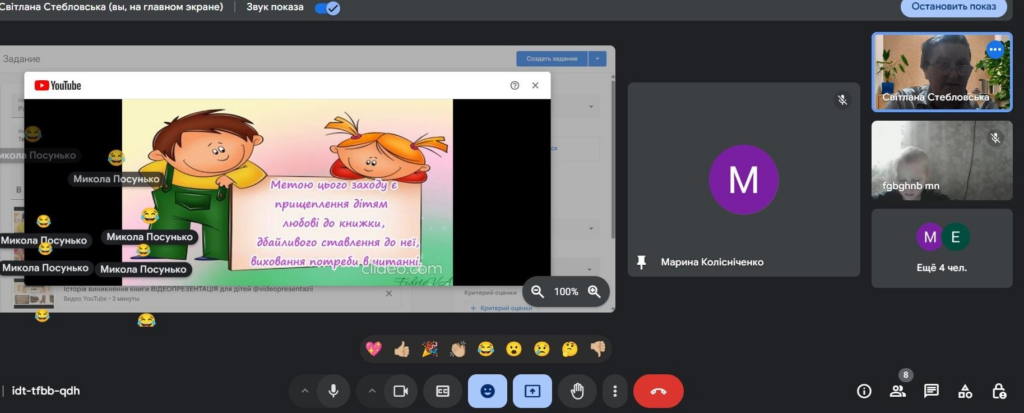Click the YouTube logo
The width and height of the screenshot is (1024, 413).
click(58, 85)
